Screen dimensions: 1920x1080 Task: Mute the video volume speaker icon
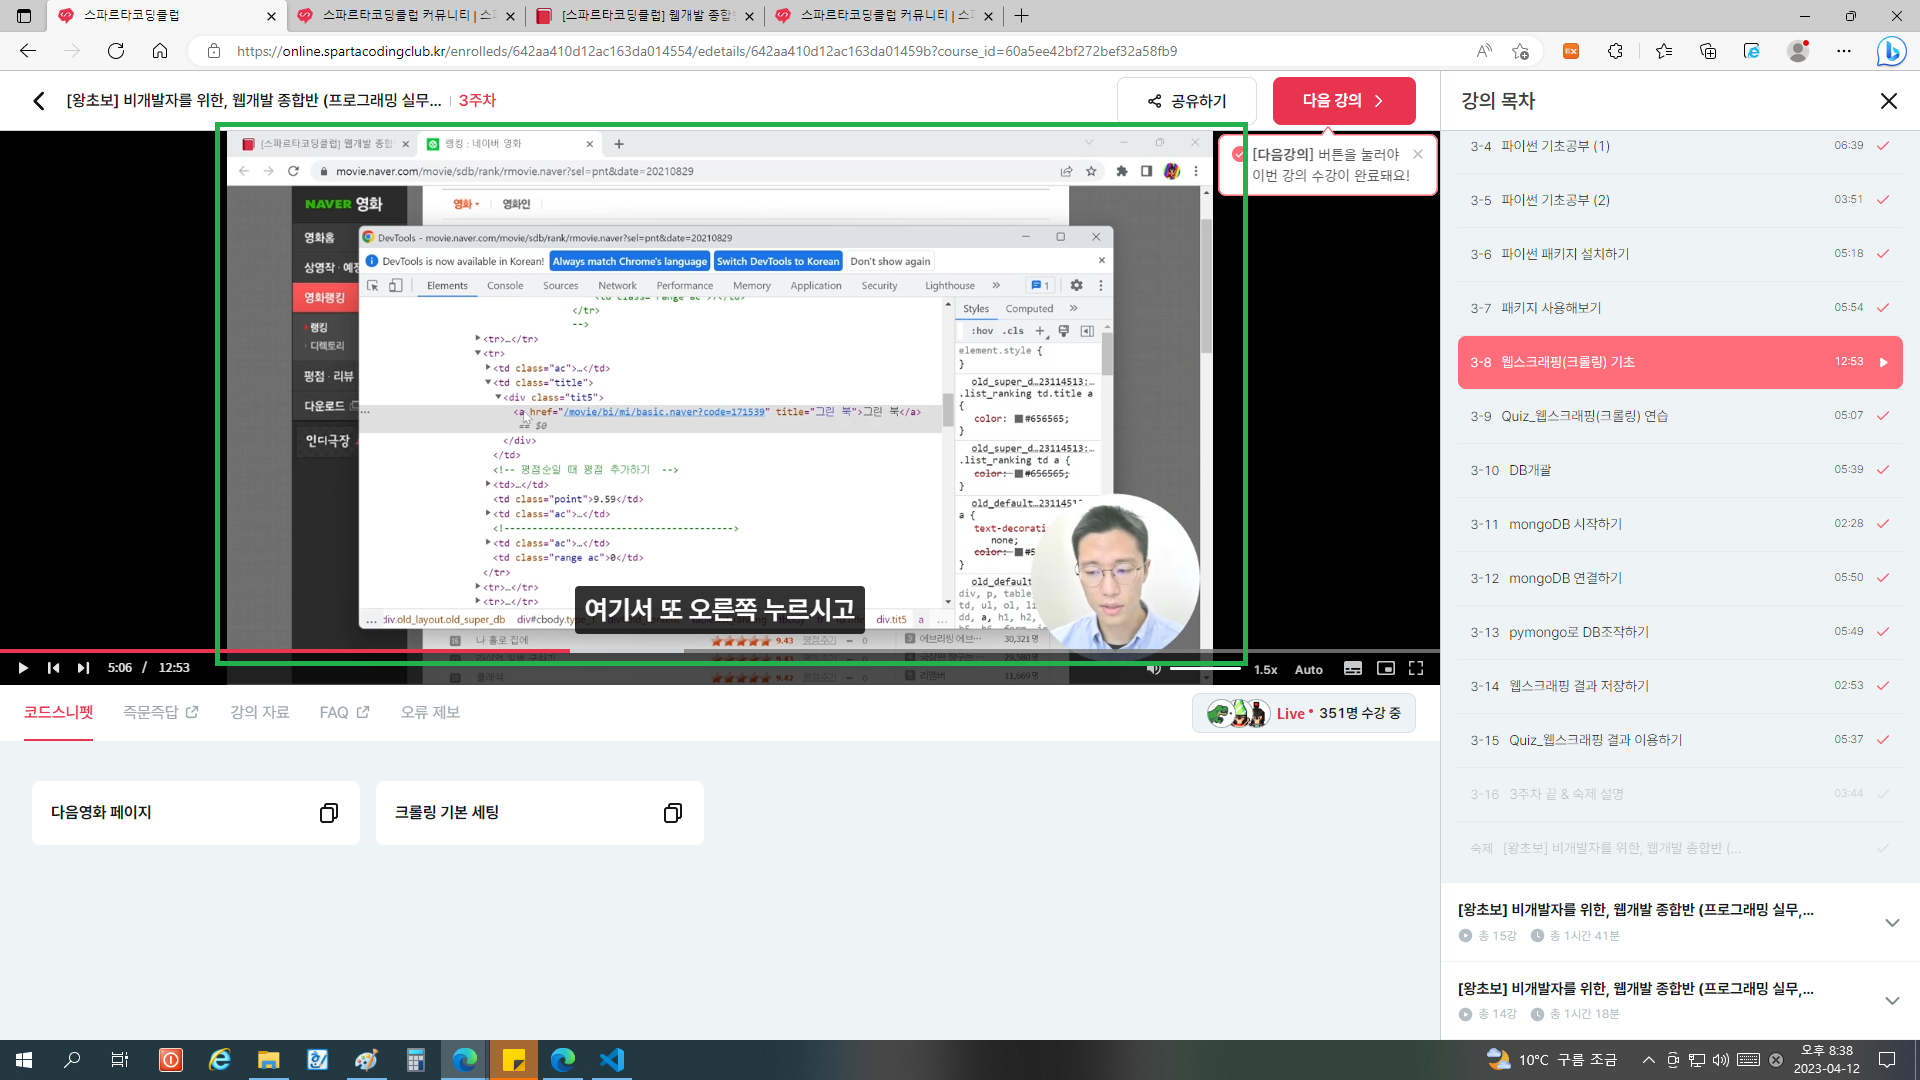(1153, 669)
